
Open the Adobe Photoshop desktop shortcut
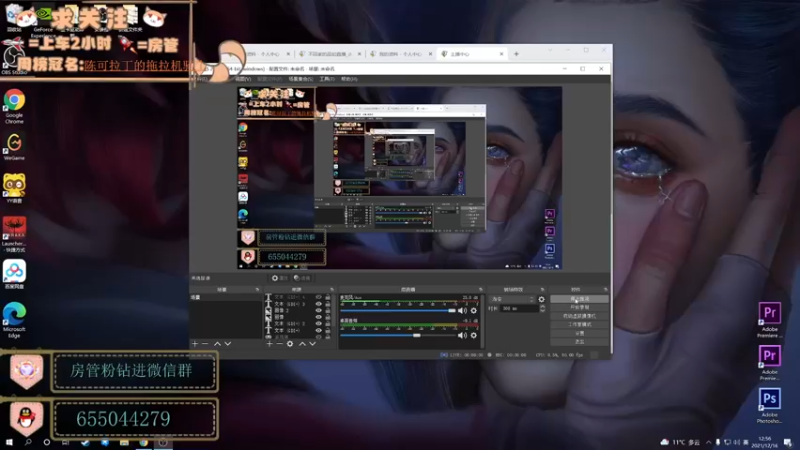[x=769, y=406]
